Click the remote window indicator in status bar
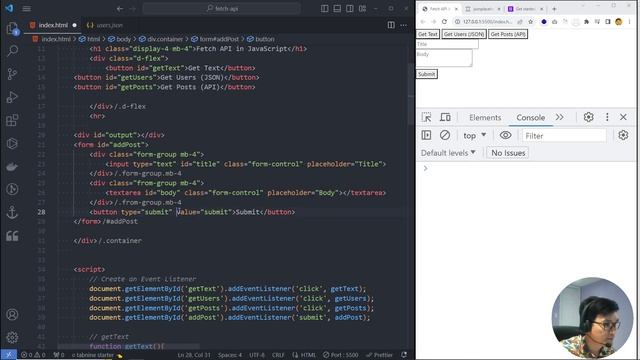Screen dimensions: 640x360 pyautogui.click(x=9, y=355)
